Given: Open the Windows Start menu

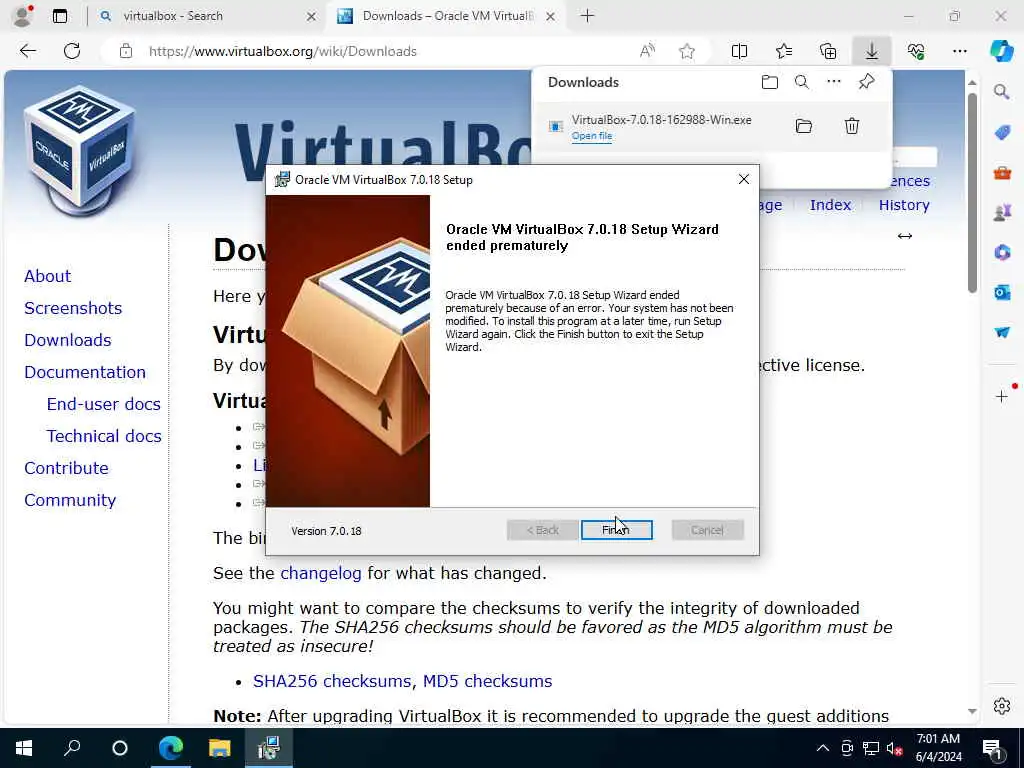Looking at the screenshot, I should click(x=24, y=748).
